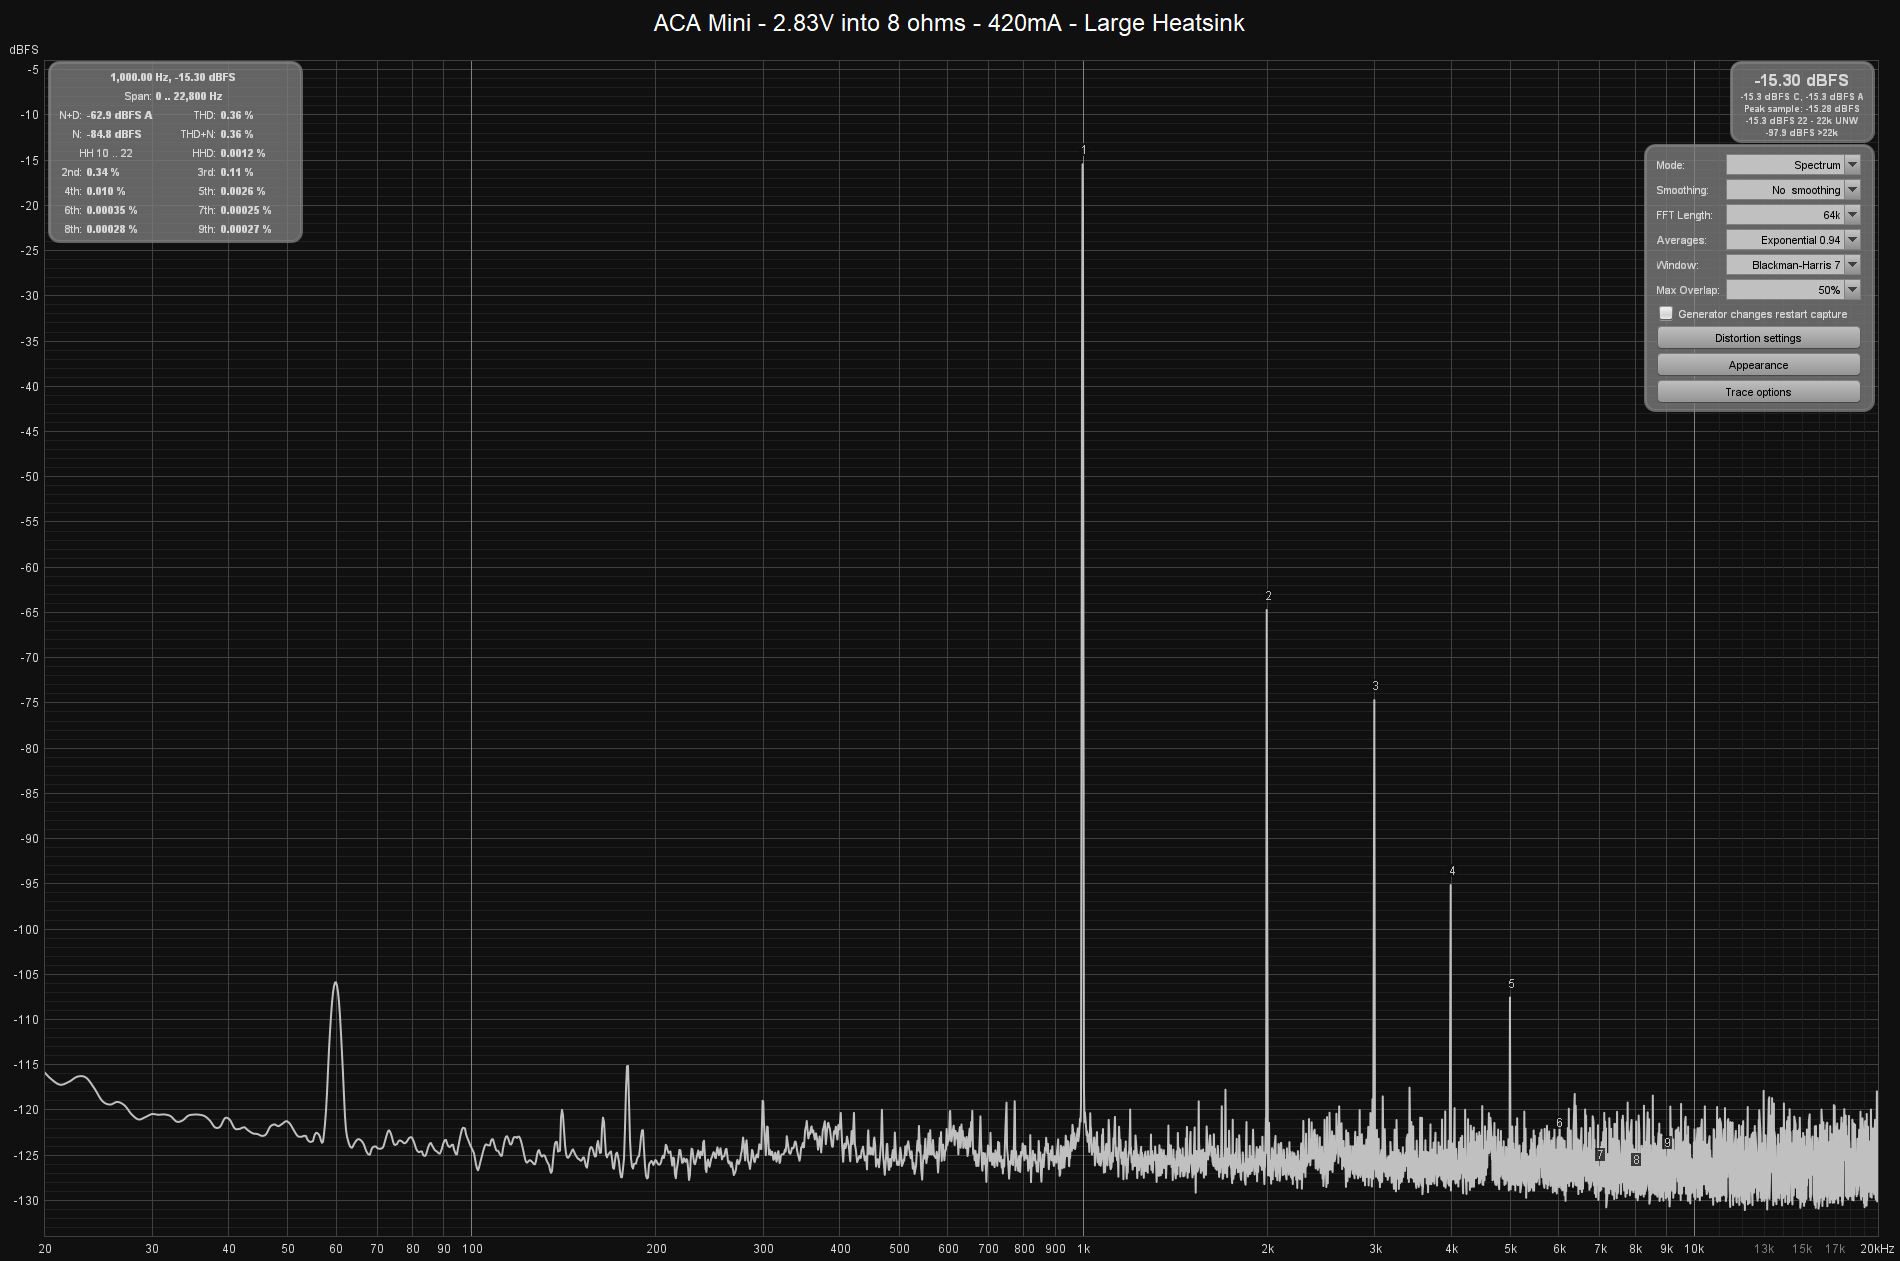Click the 1,000.00 Hz, -15.30 dBFS header
The height and width of the screenshot is (1261, 1900).
click(x=173, y=77)
